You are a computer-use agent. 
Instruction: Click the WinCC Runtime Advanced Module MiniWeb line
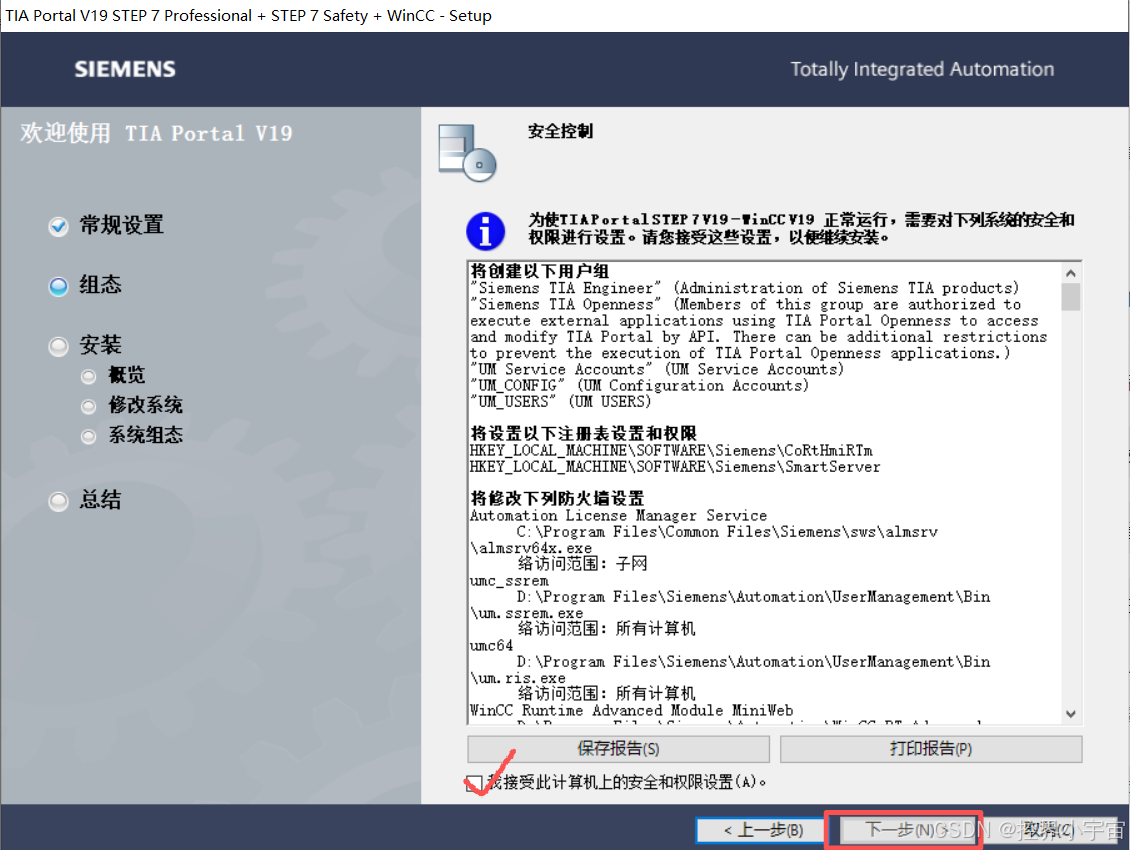coord(631,710)
